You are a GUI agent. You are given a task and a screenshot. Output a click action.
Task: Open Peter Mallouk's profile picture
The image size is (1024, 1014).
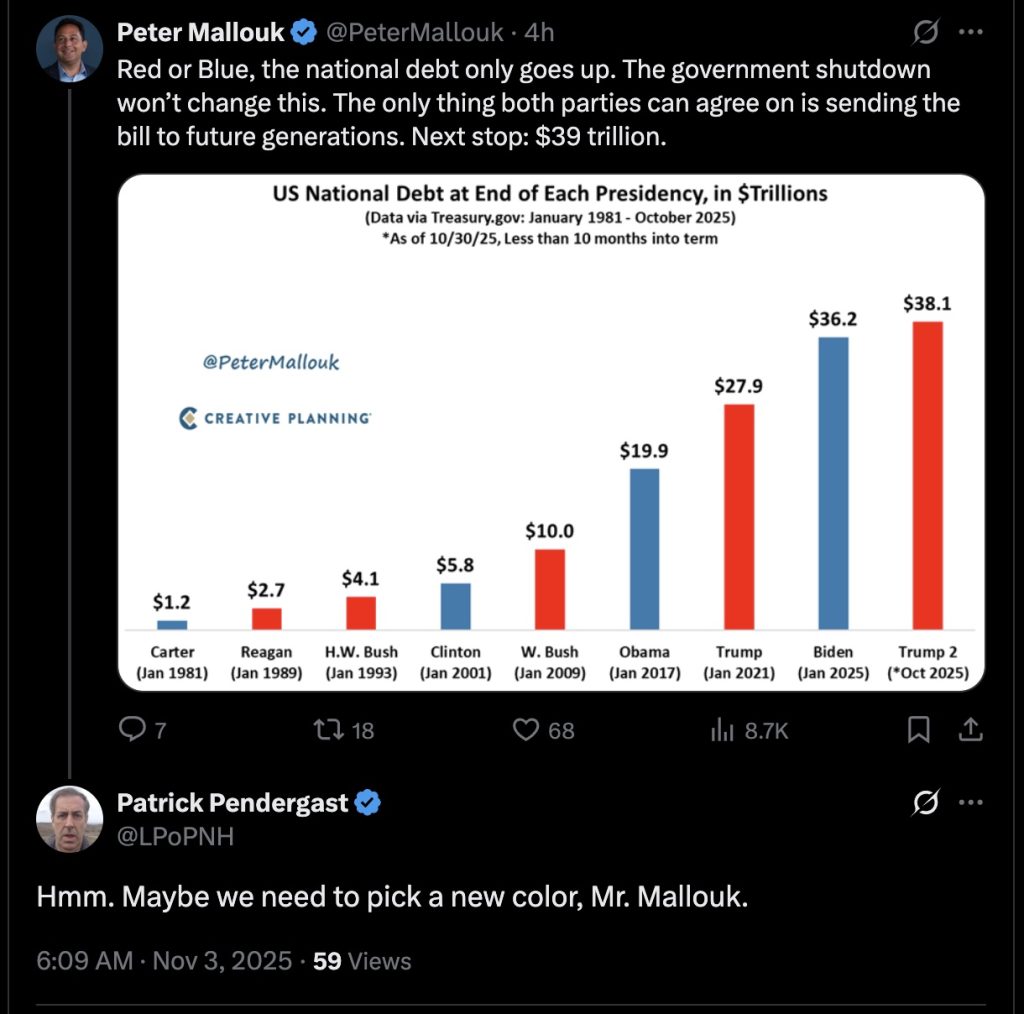(x=70, y=48)
